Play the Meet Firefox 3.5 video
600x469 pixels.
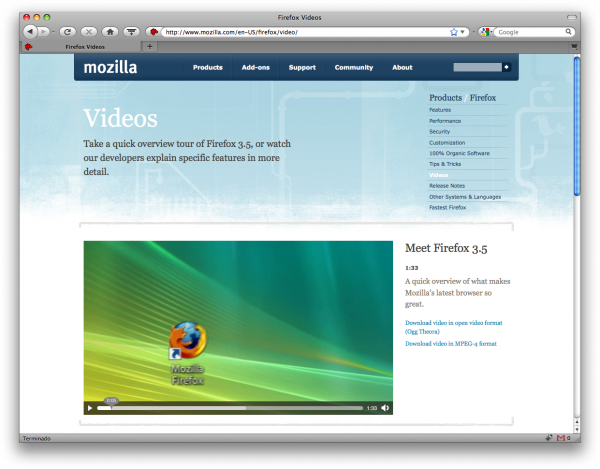90,408
